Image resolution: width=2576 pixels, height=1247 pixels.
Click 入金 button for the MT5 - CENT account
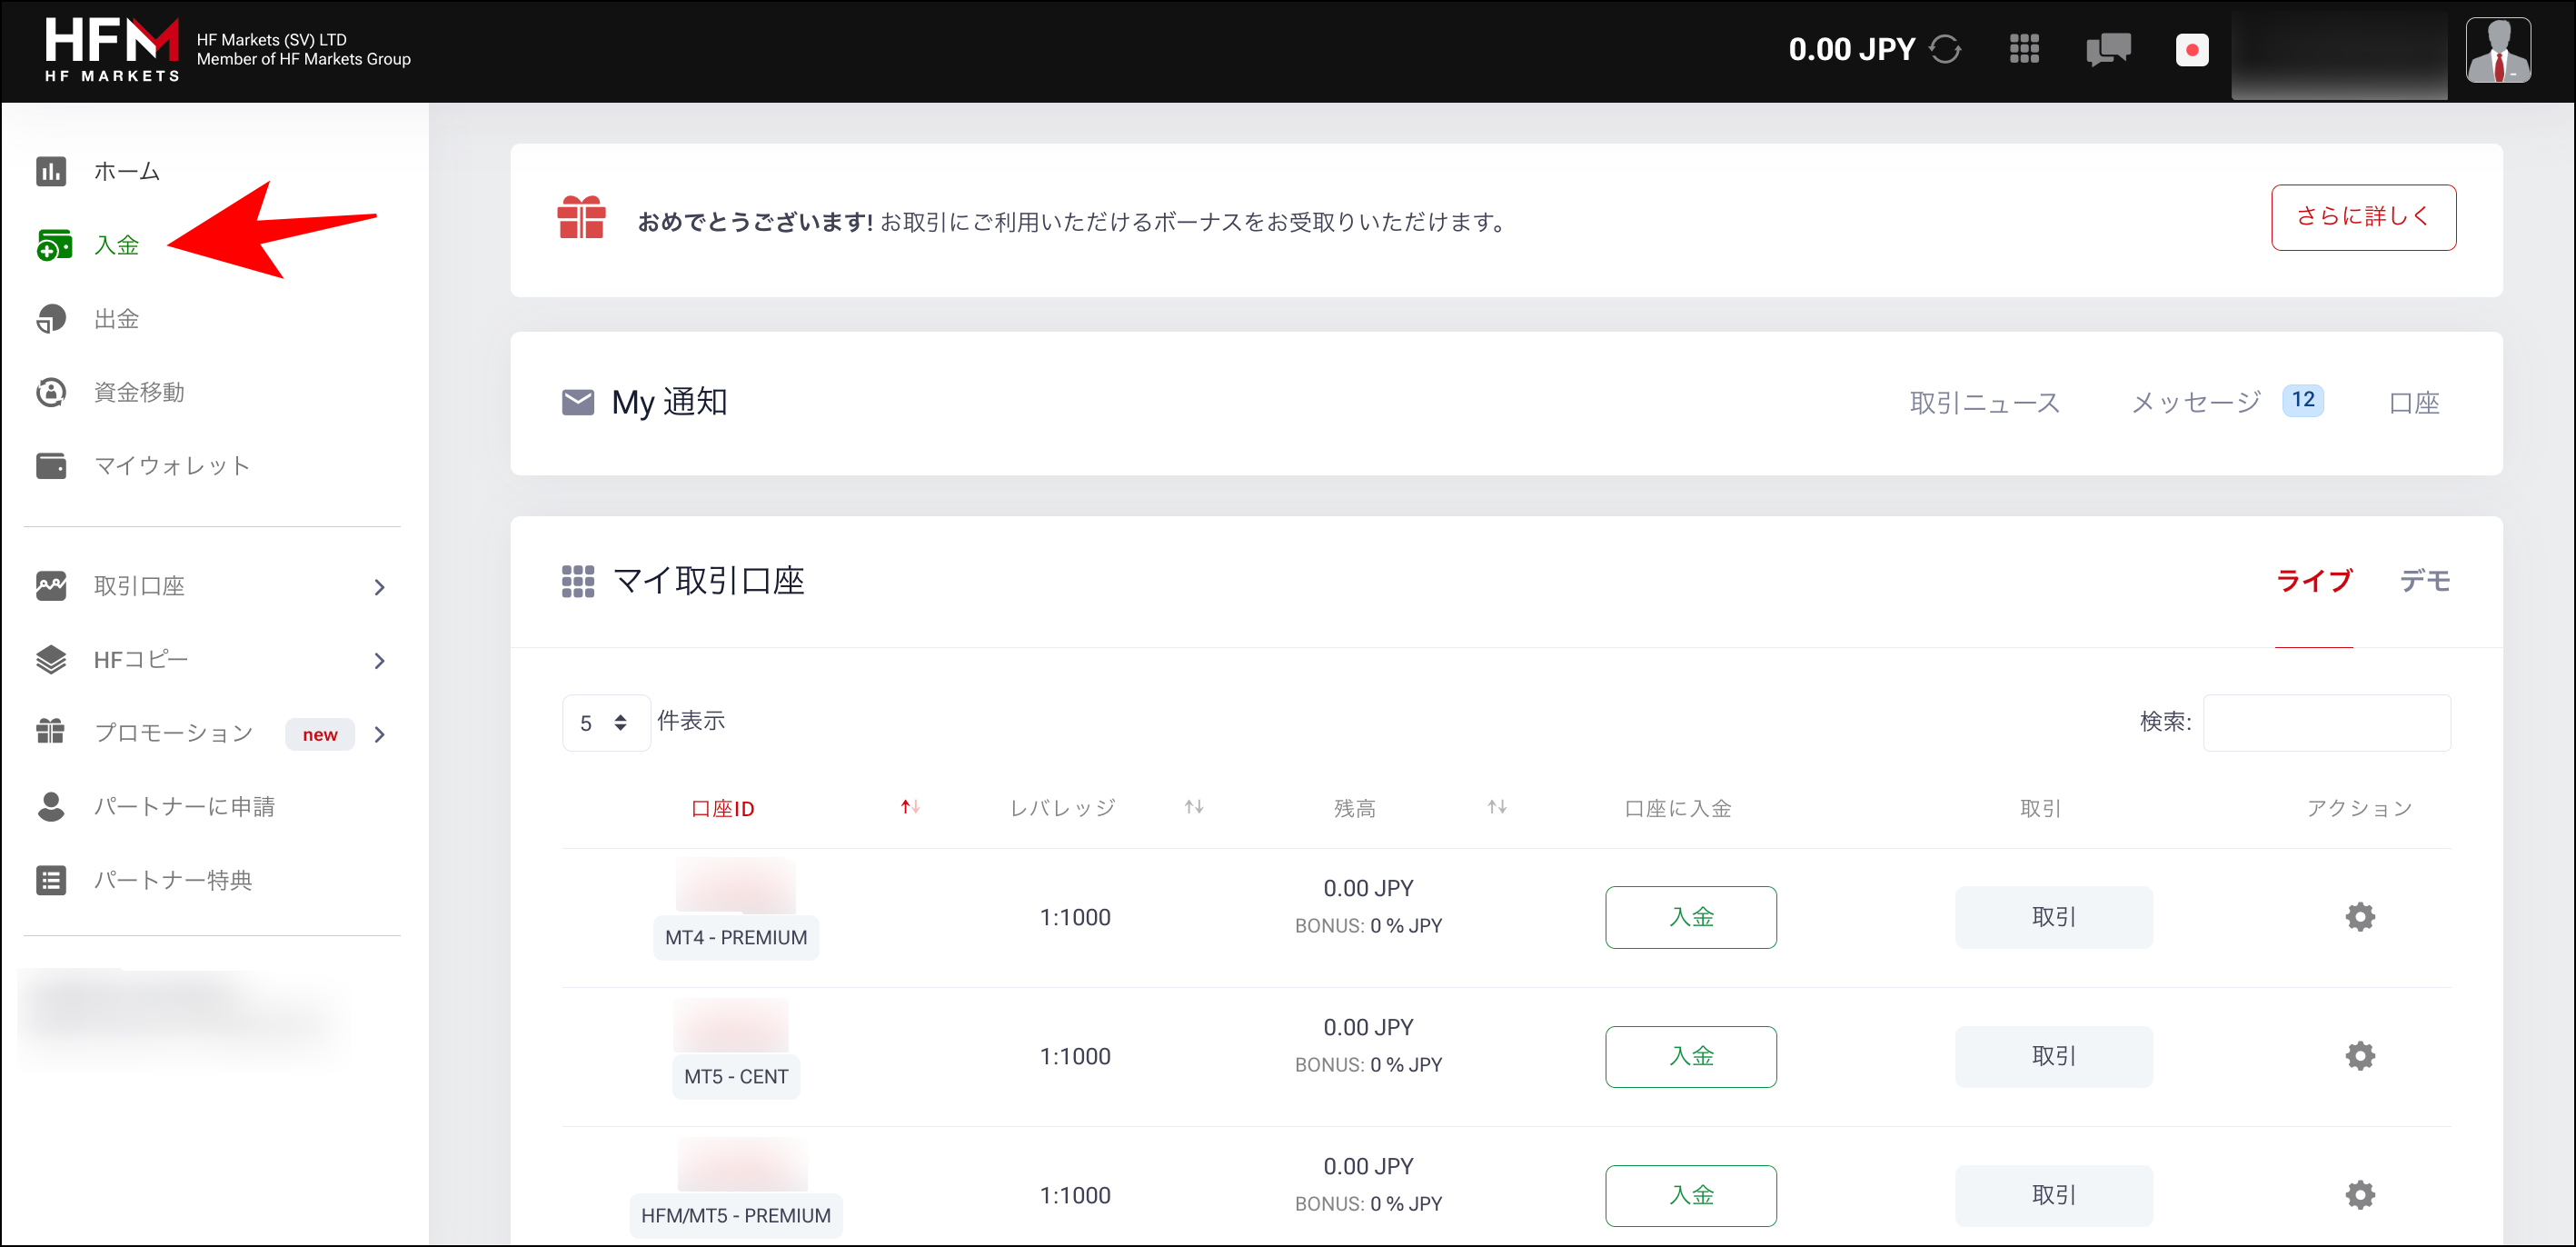[1690, 1056]
